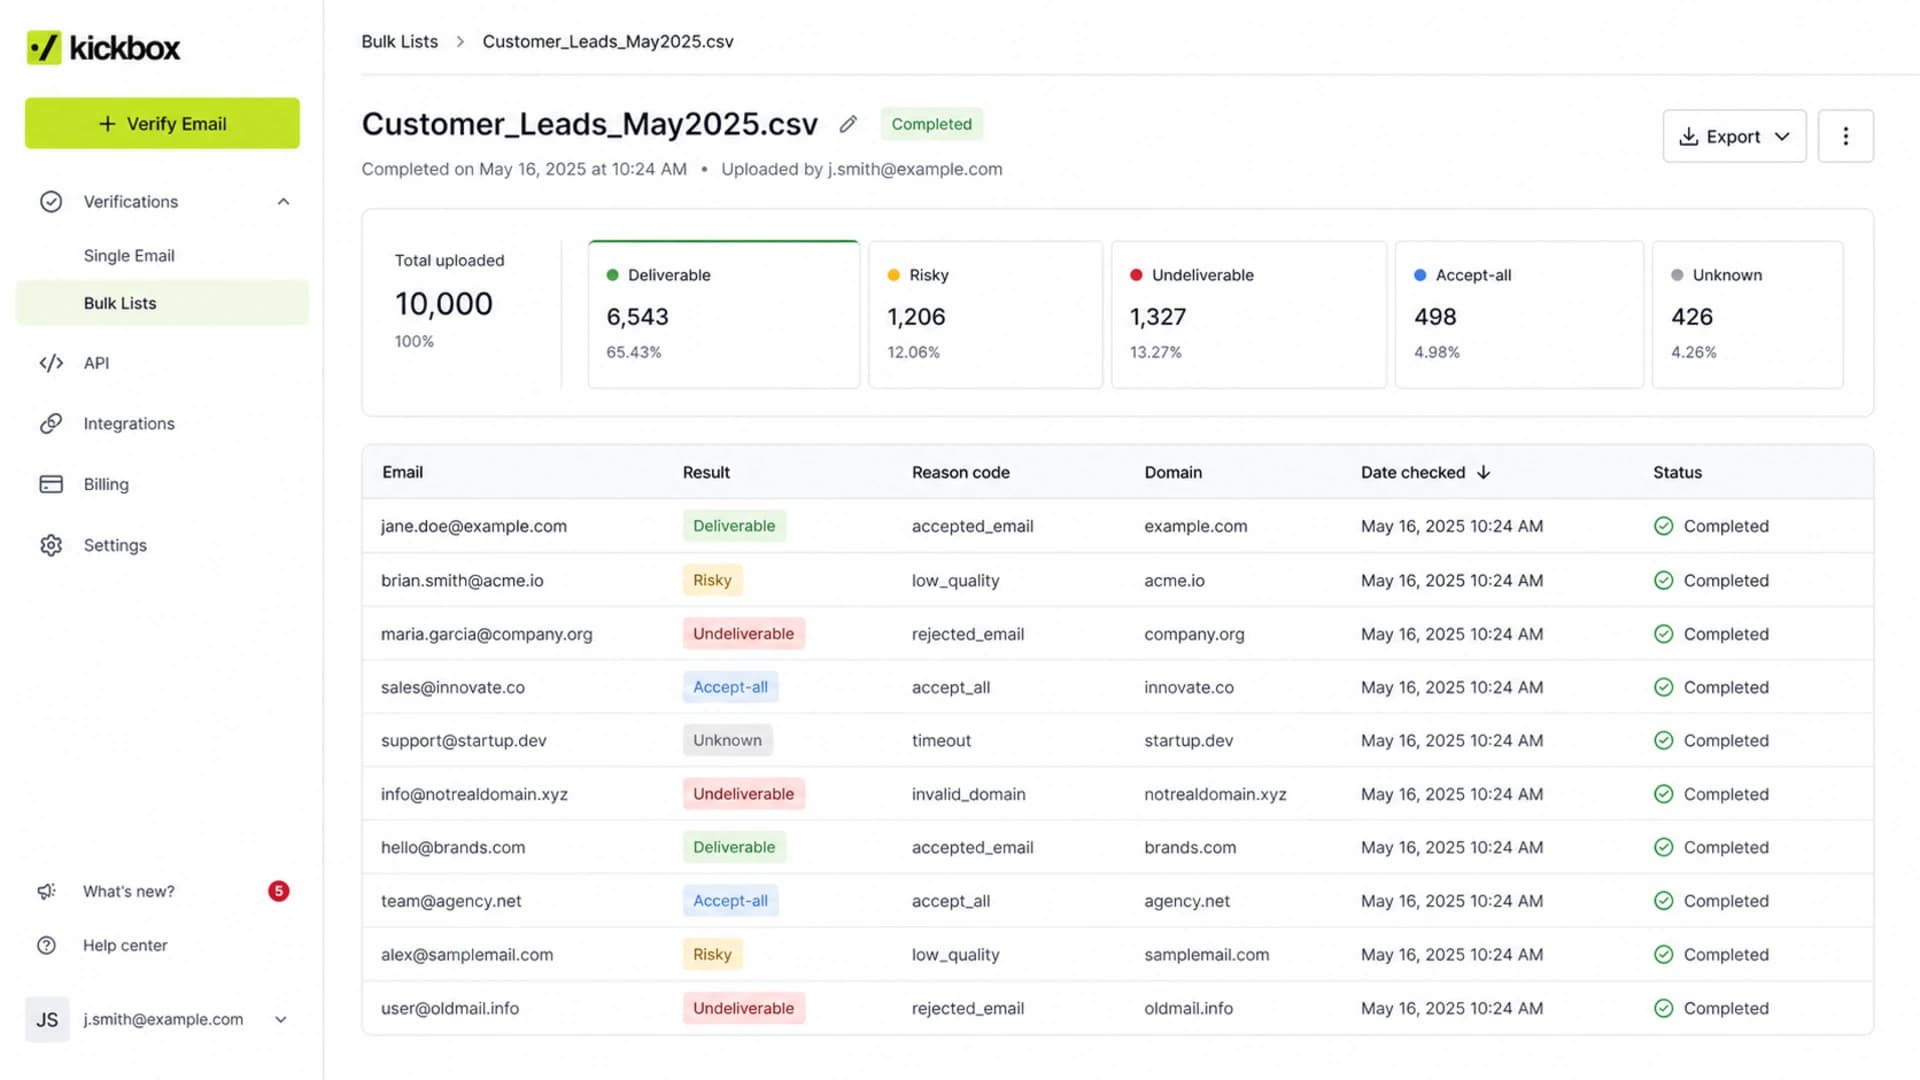Viewport: 1920px width, 1080px height.
Task: Click the sort arrow beside Date checked
Action: click(x=1483, y=472)
